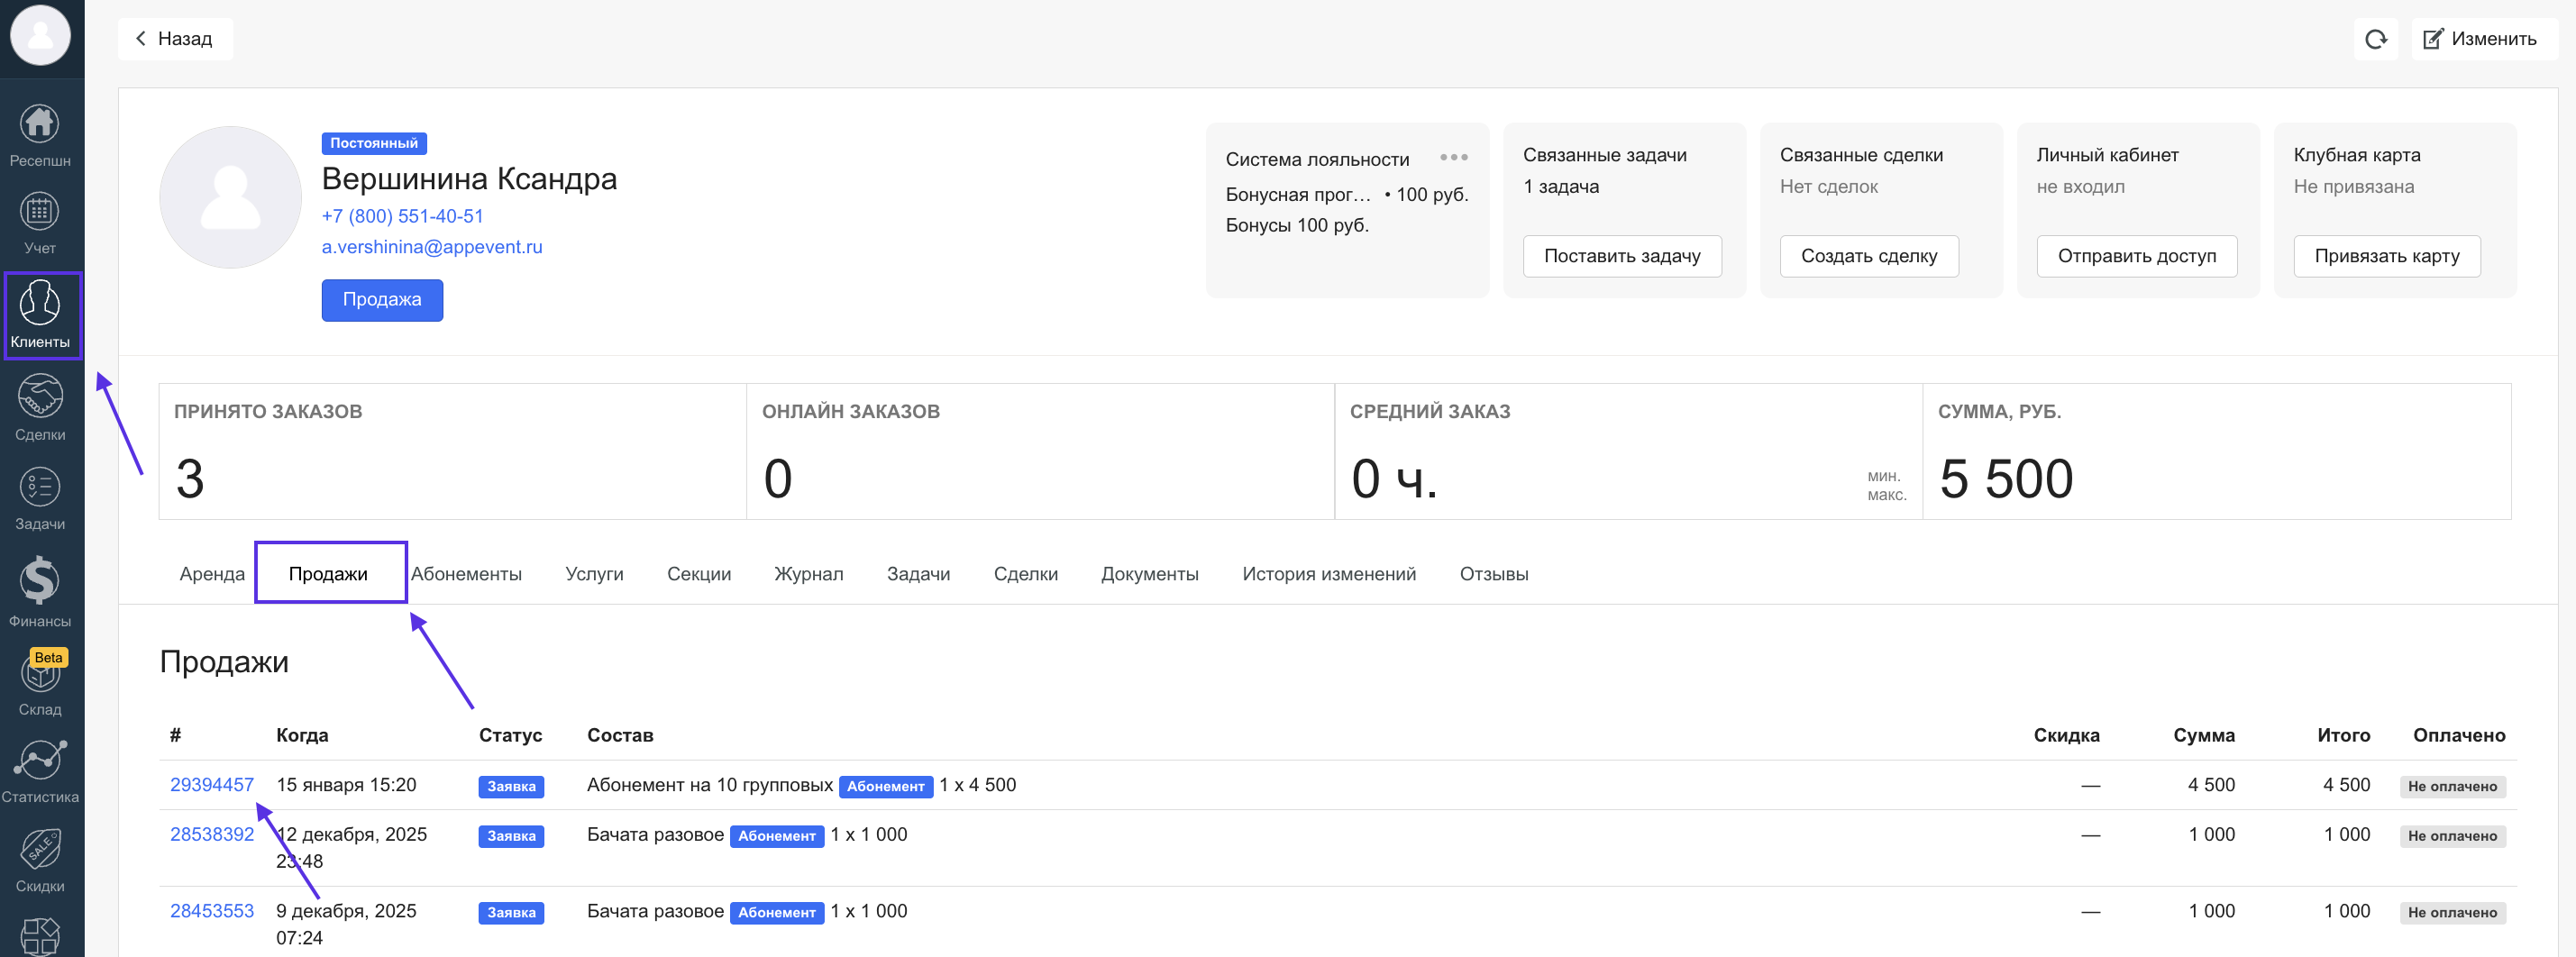Open Финансы dollar icon

click(40, 592)
